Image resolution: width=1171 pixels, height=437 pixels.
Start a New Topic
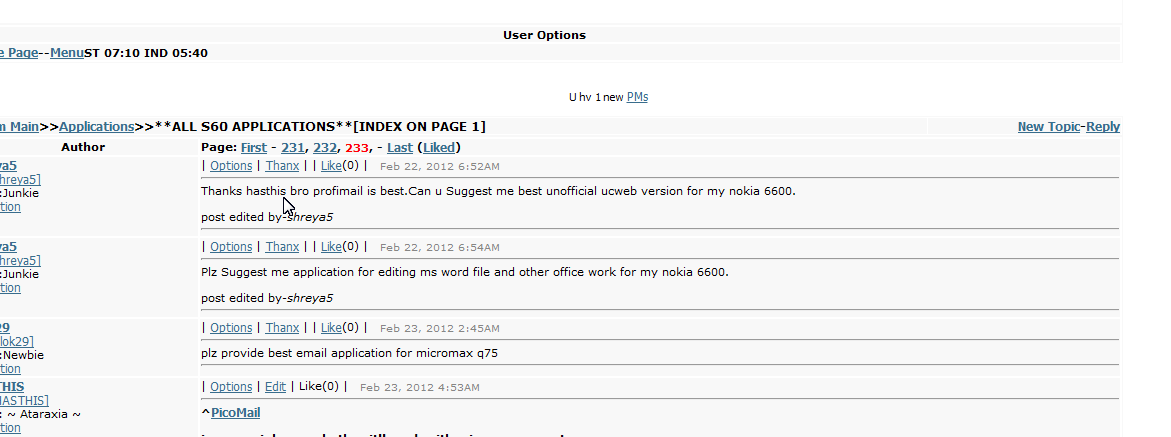(1048, 126)
